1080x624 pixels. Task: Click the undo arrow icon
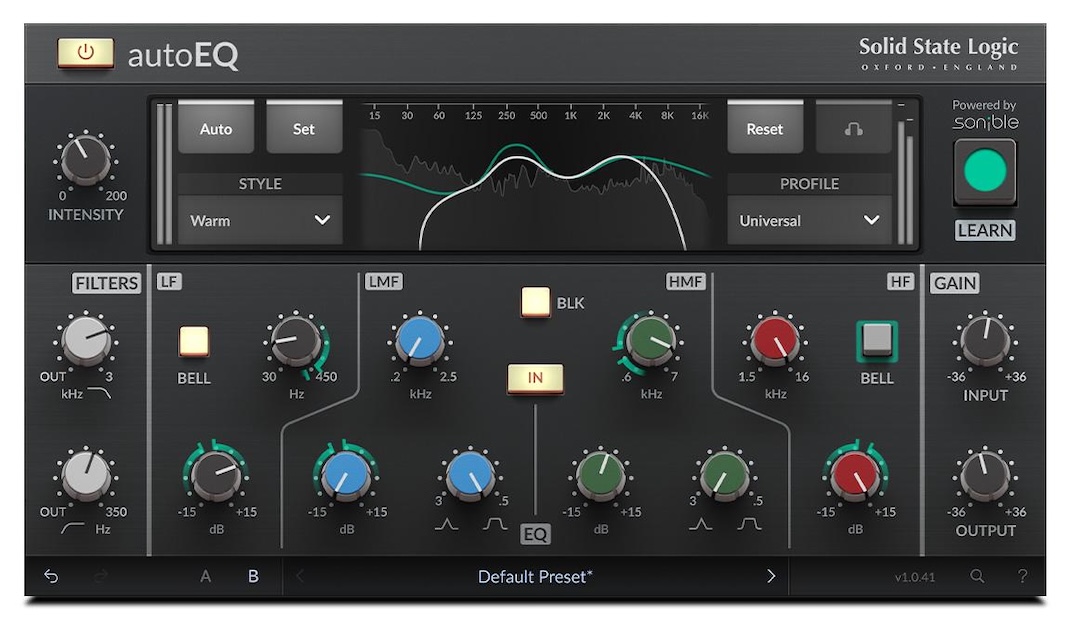coord(50,577)
